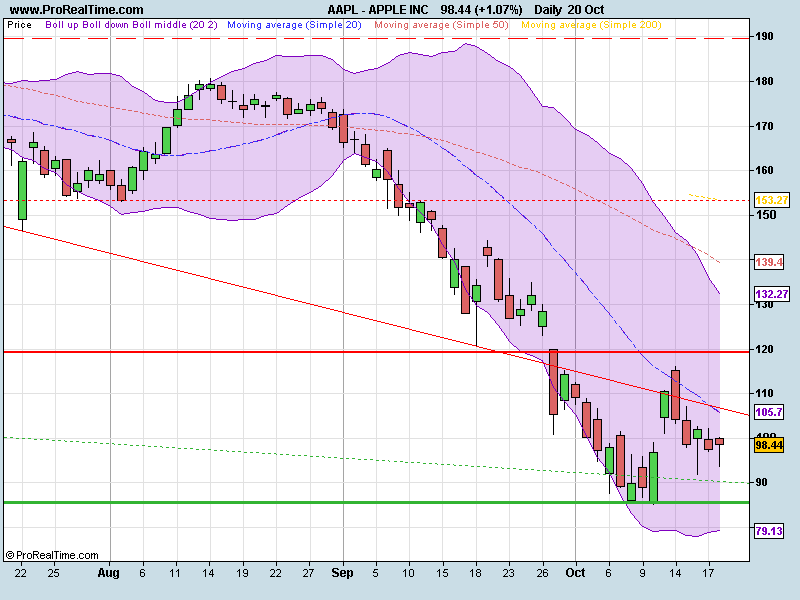Image resolution: width=800 pixels, height=600 pixels.
Task: Click the 180 price axis label
Action: click(764, 81)
